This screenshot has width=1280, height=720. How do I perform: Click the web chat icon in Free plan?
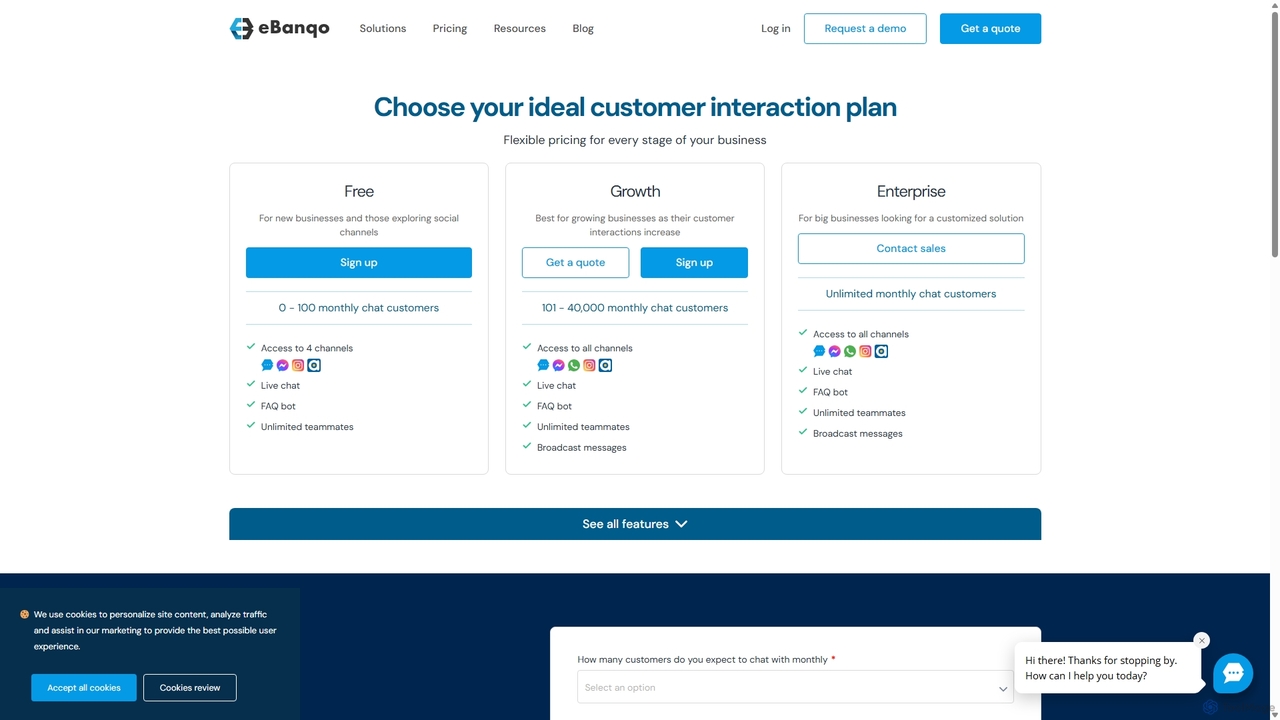coord(267,365)
